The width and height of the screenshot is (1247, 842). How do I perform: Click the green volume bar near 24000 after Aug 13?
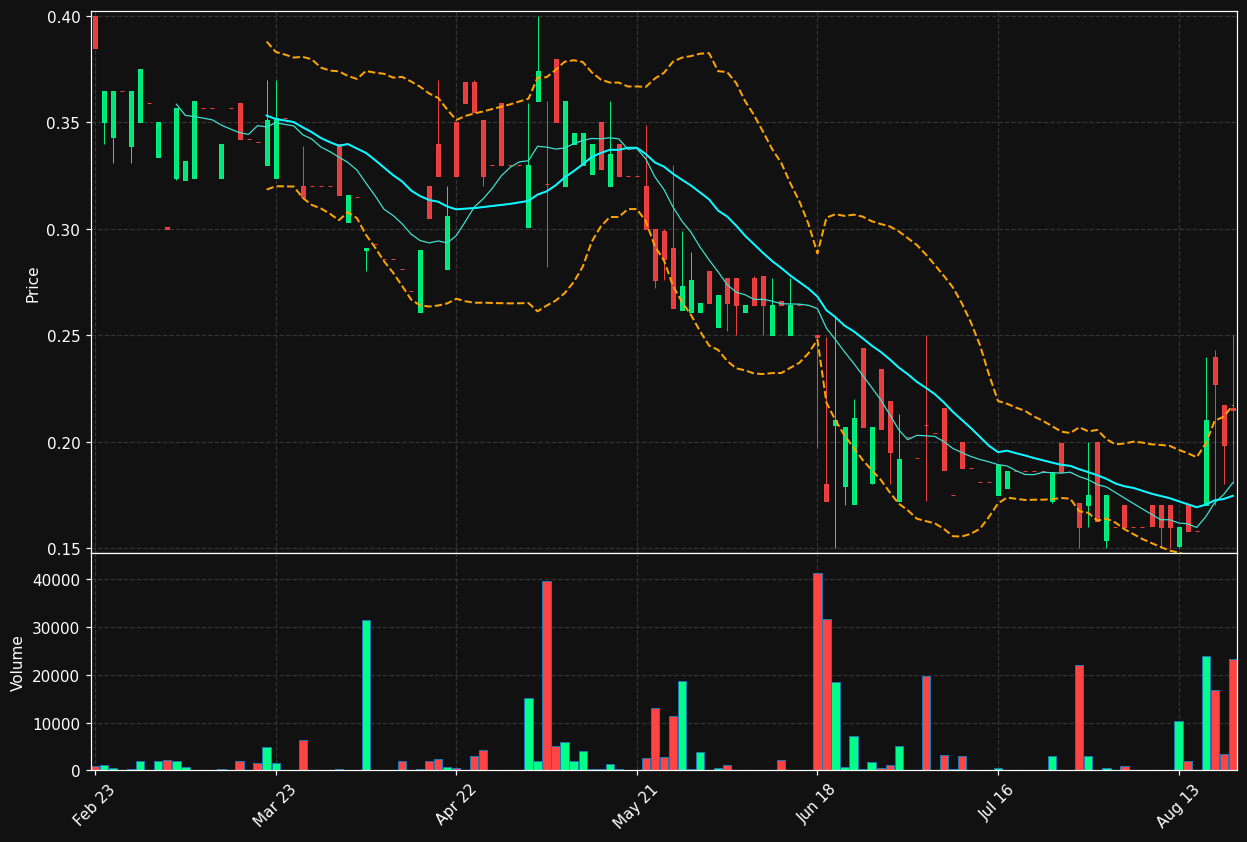pyautogui.click(x=1206, y=713)
